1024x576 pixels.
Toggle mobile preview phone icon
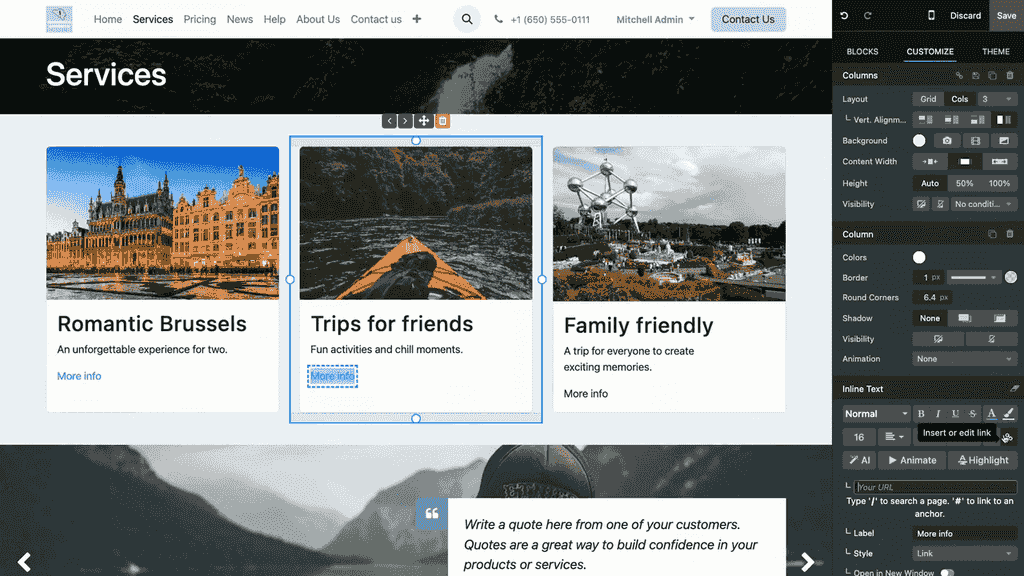coord(931,16)
